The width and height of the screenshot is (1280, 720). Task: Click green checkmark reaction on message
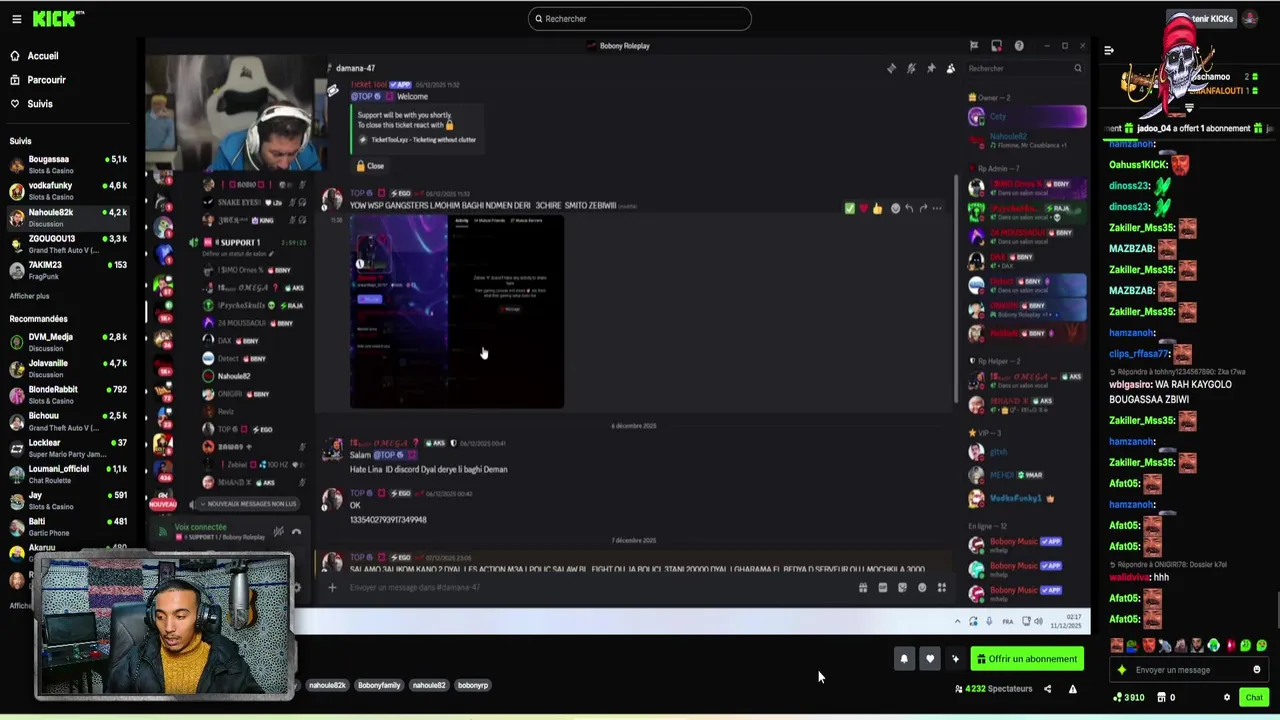click(x=849, y=209)
